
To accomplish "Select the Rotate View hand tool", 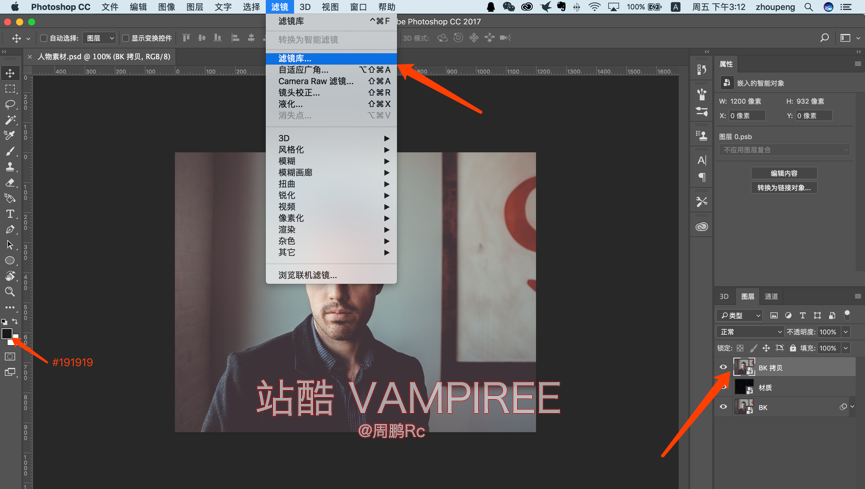I will tap(10, 275).
